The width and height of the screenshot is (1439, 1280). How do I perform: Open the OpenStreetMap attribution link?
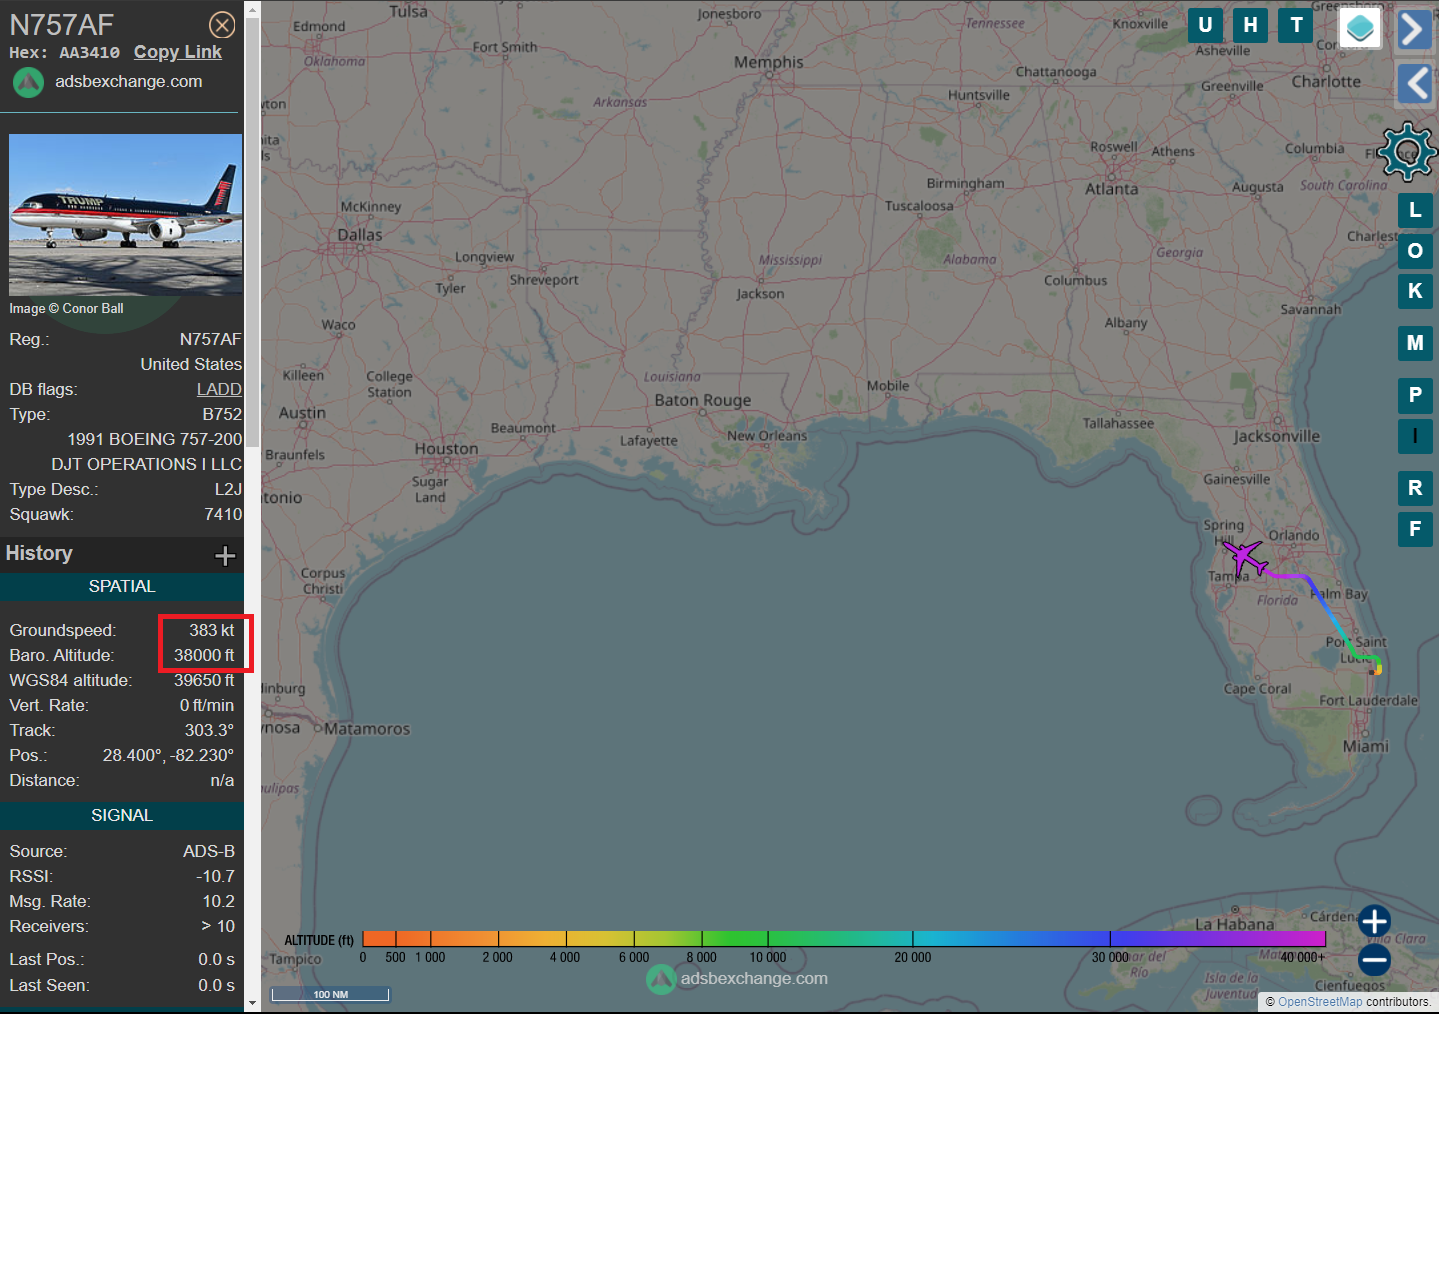1320,1002
